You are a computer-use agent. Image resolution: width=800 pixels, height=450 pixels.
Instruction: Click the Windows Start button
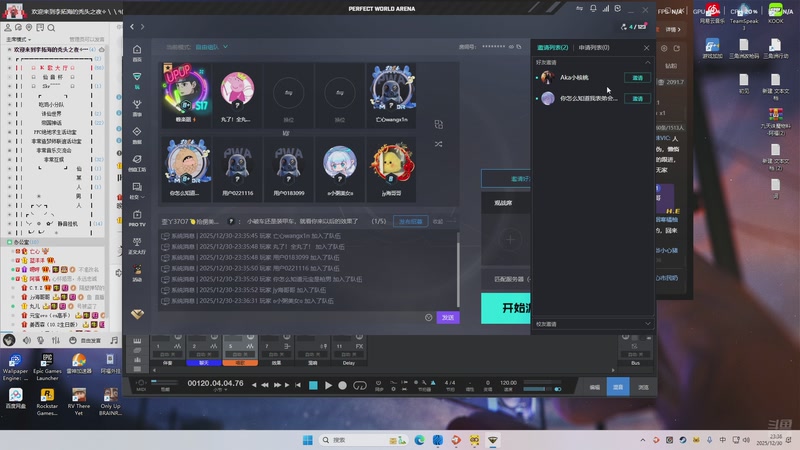(x=308, y=440)
